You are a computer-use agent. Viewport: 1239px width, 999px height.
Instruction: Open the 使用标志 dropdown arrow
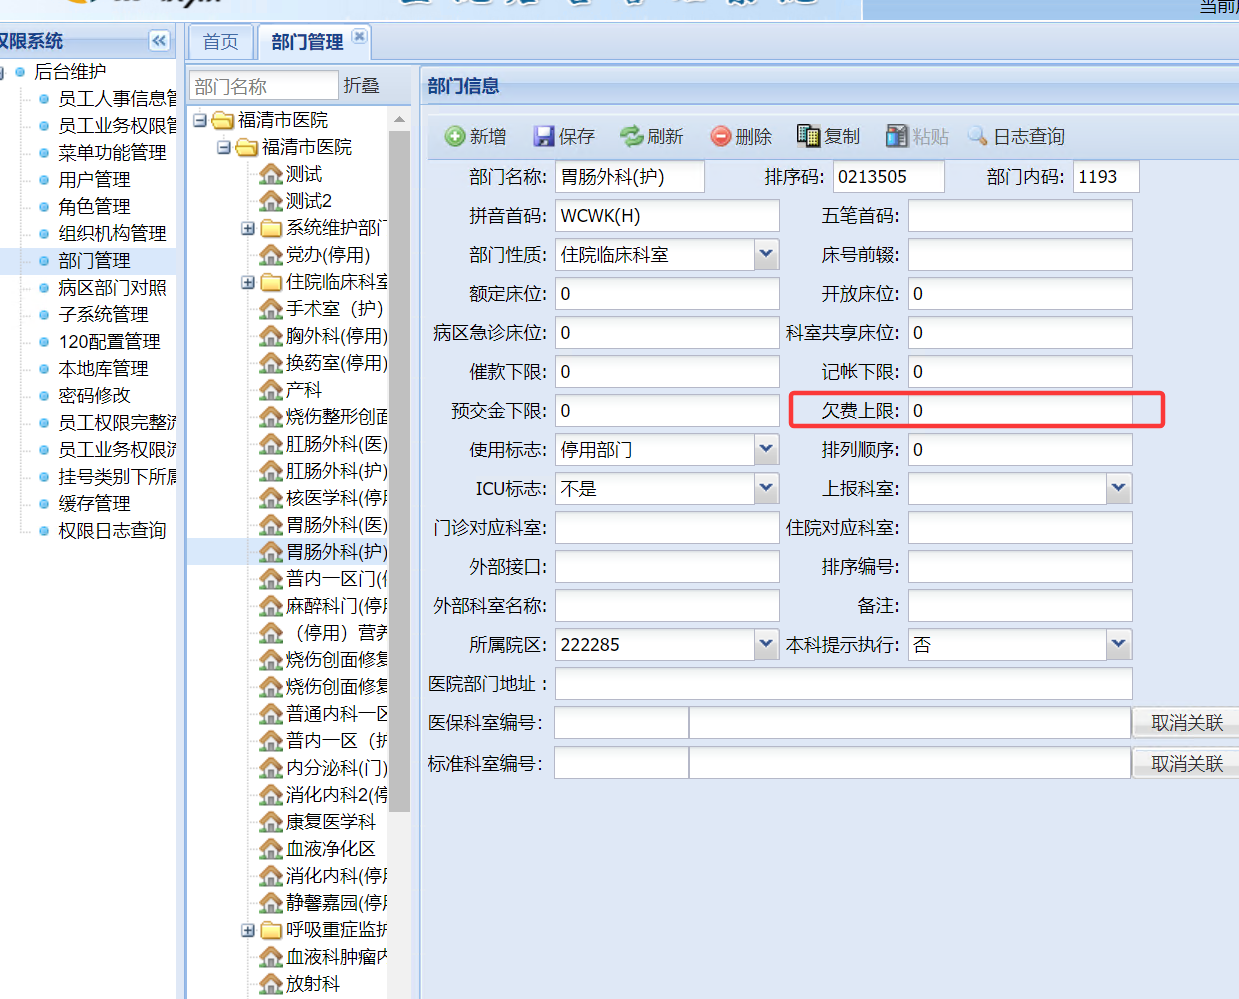coord(766,449)
